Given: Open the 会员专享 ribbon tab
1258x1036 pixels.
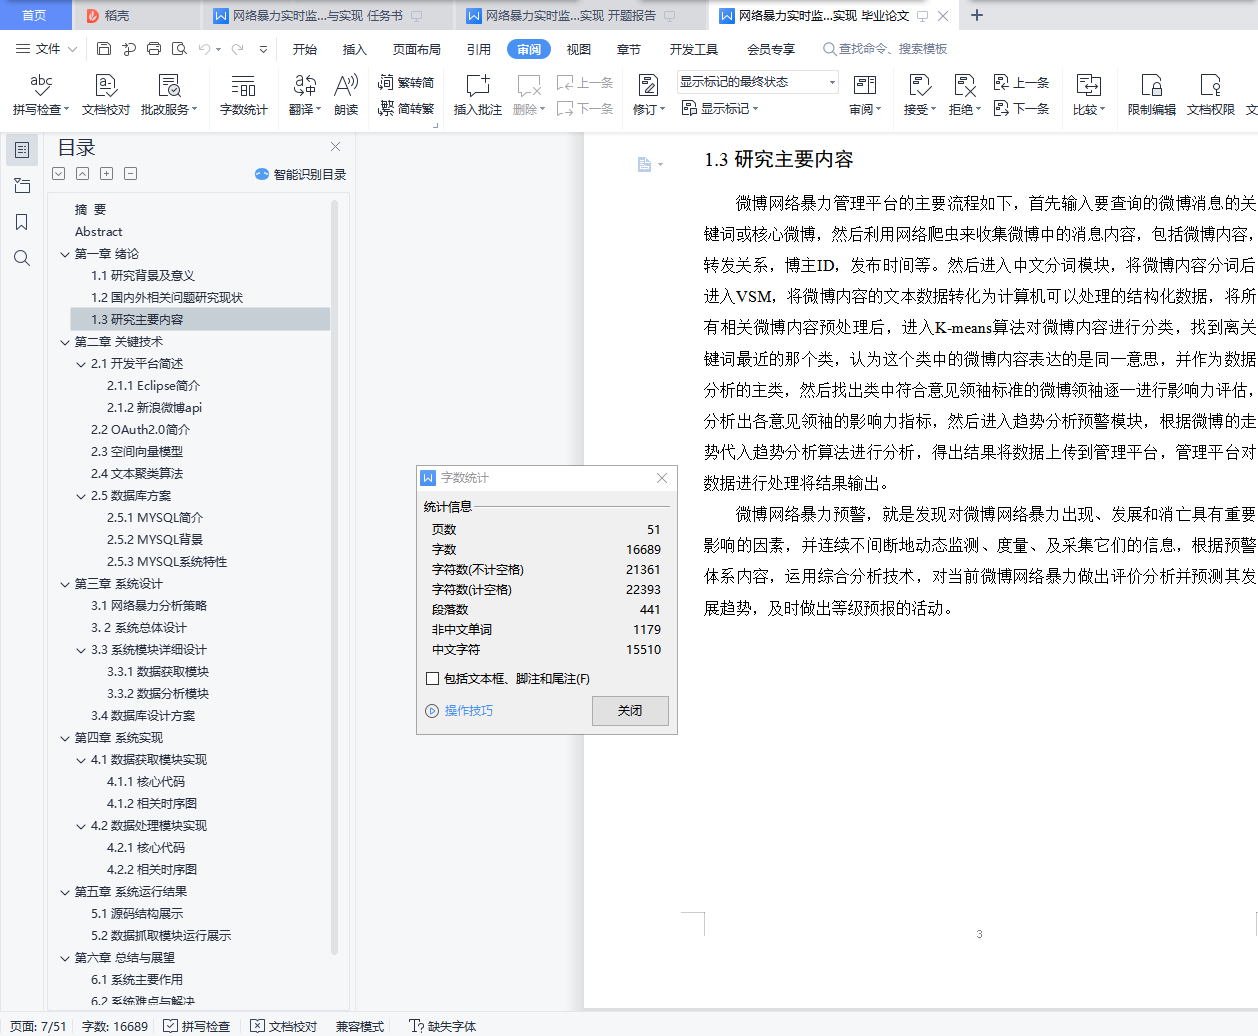Looking at the screenshot, I should 771,49.
